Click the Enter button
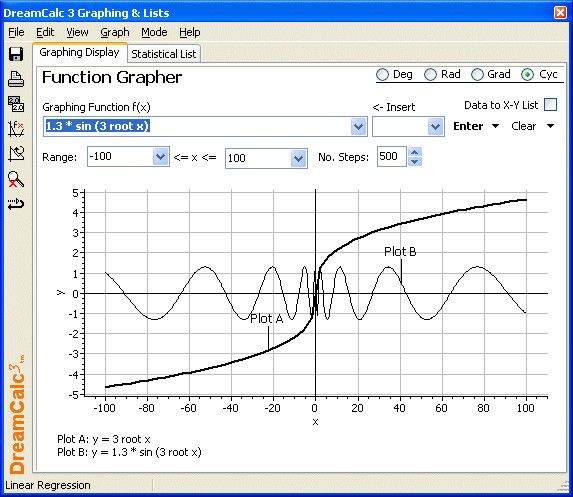 pyautogui.click(x=468, y=126)
